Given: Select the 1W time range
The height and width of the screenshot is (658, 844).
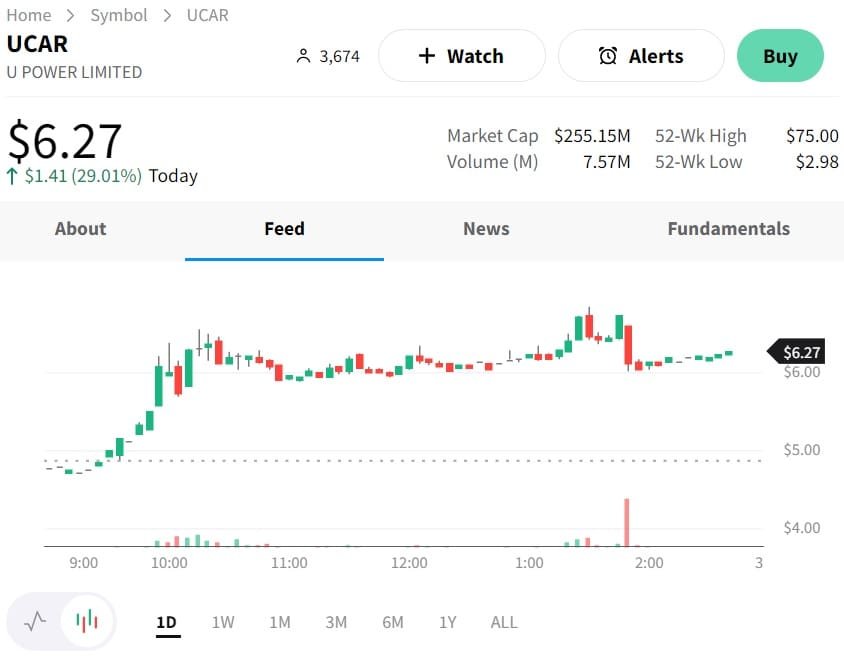Looking at the screenshot, I should pyautogui.click(x=223, y=622).
